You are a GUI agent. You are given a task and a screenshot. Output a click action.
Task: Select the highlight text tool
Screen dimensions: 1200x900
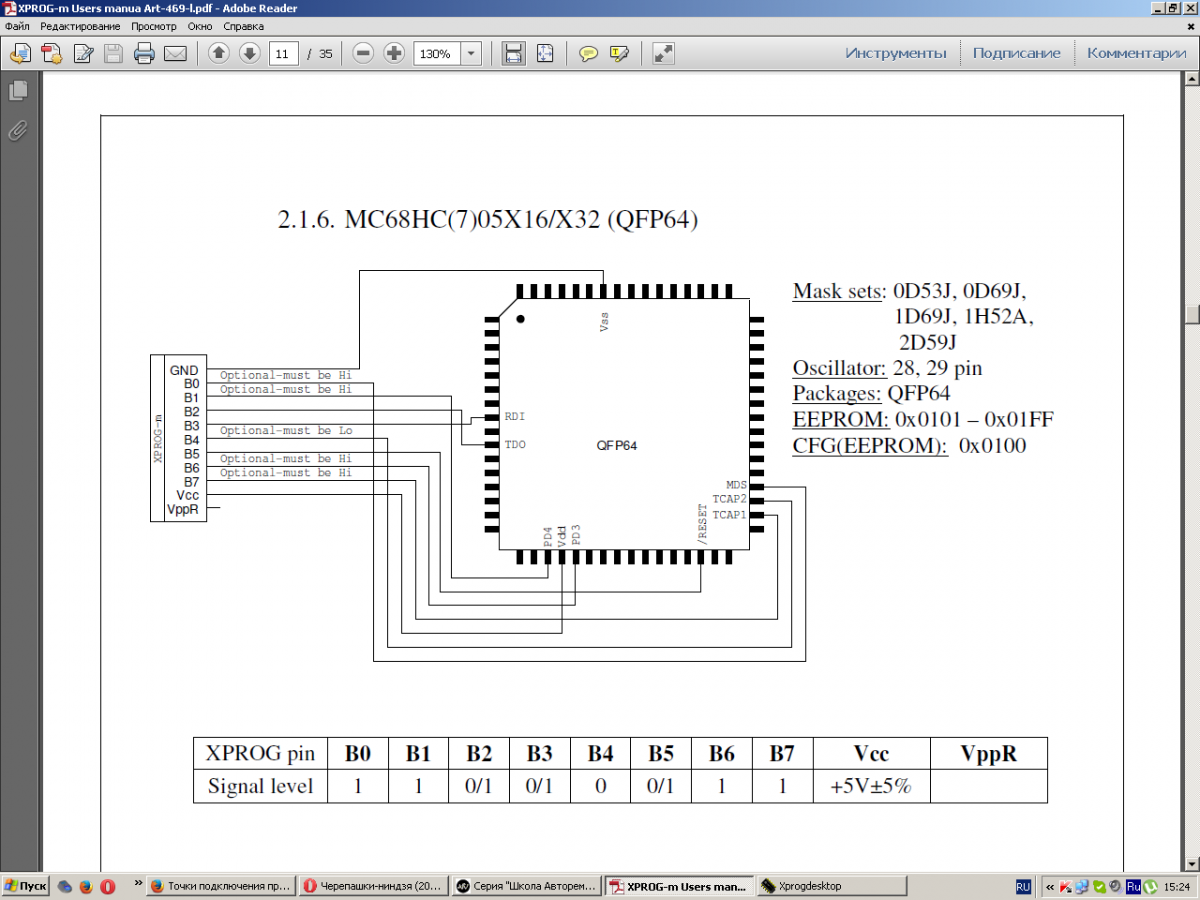pos(619,53)
